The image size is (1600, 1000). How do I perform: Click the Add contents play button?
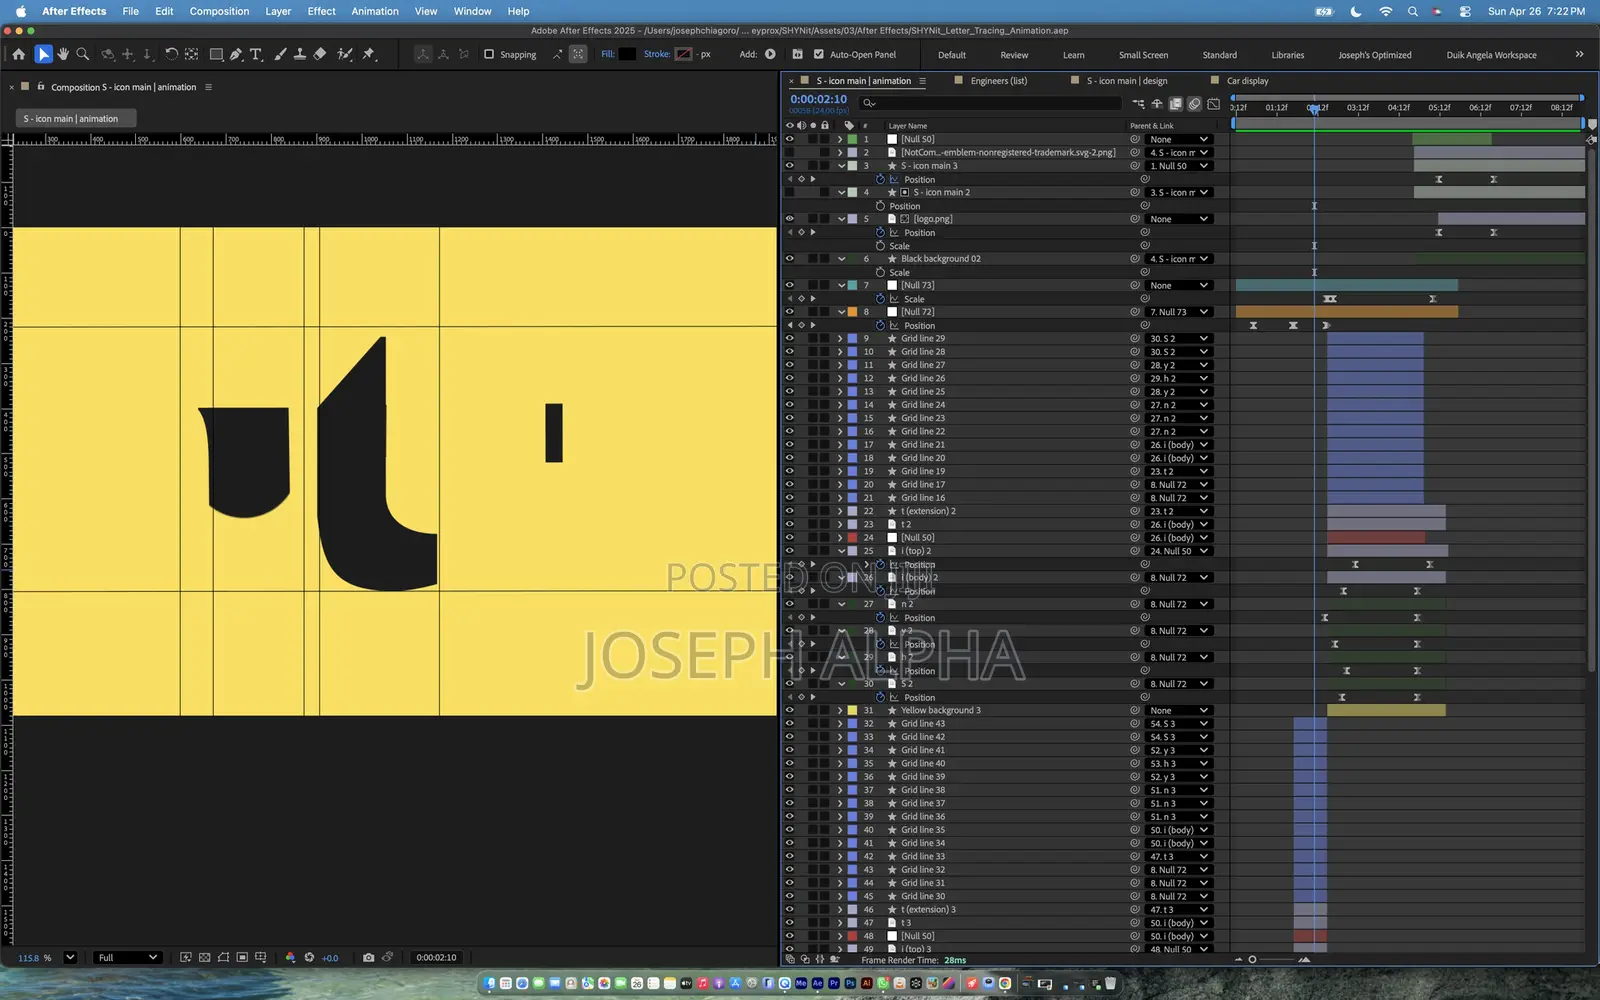click(770, 54)
